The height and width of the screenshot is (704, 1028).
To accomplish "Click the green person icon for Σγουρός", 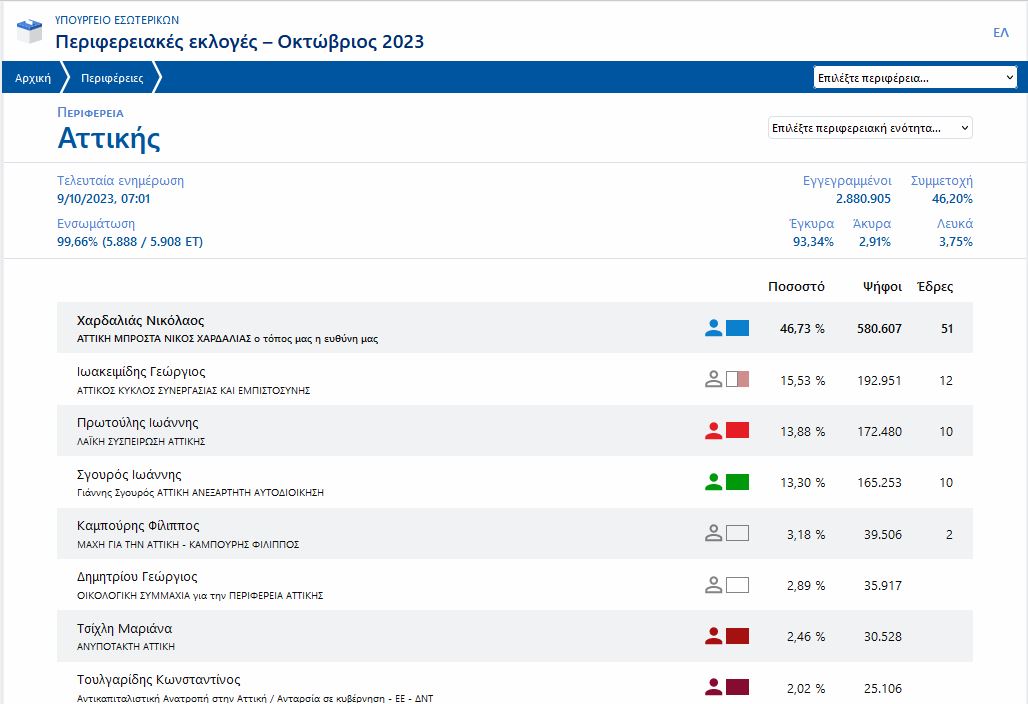I will pos(713,482).
